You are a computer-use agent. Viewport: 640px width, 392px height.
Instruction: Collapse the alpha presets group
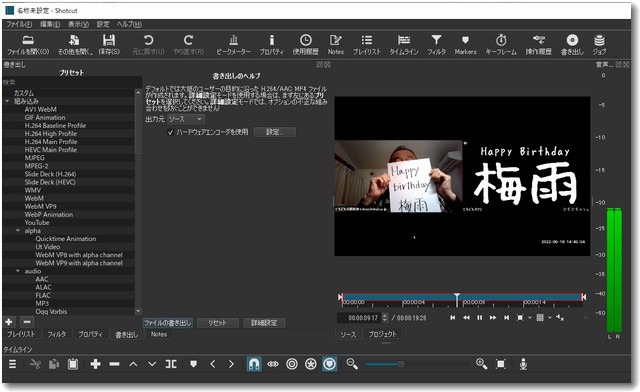coord(18,231)
